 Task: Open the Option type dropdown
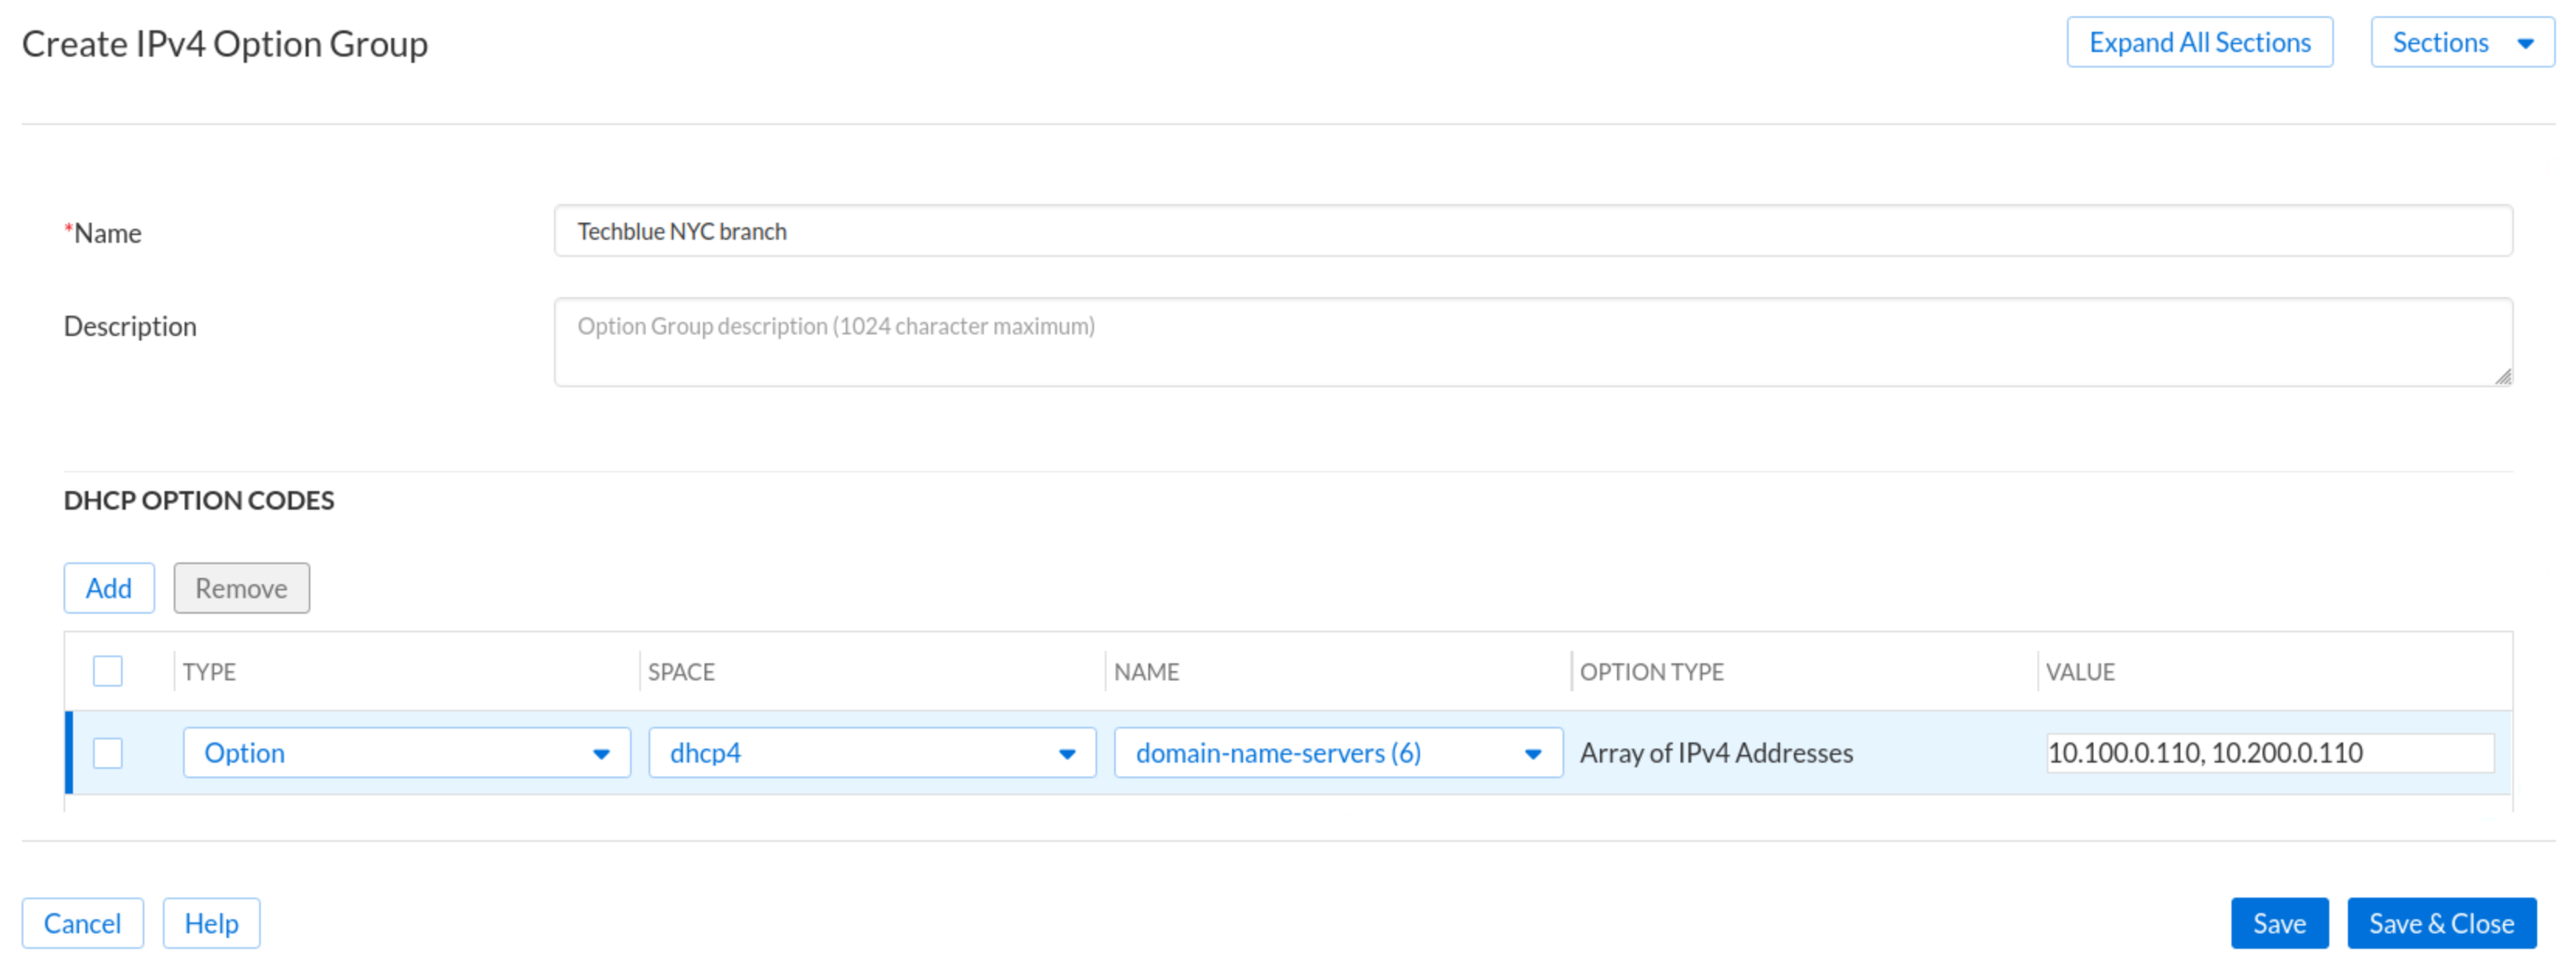pyautogui.click(x=406, y=752)
